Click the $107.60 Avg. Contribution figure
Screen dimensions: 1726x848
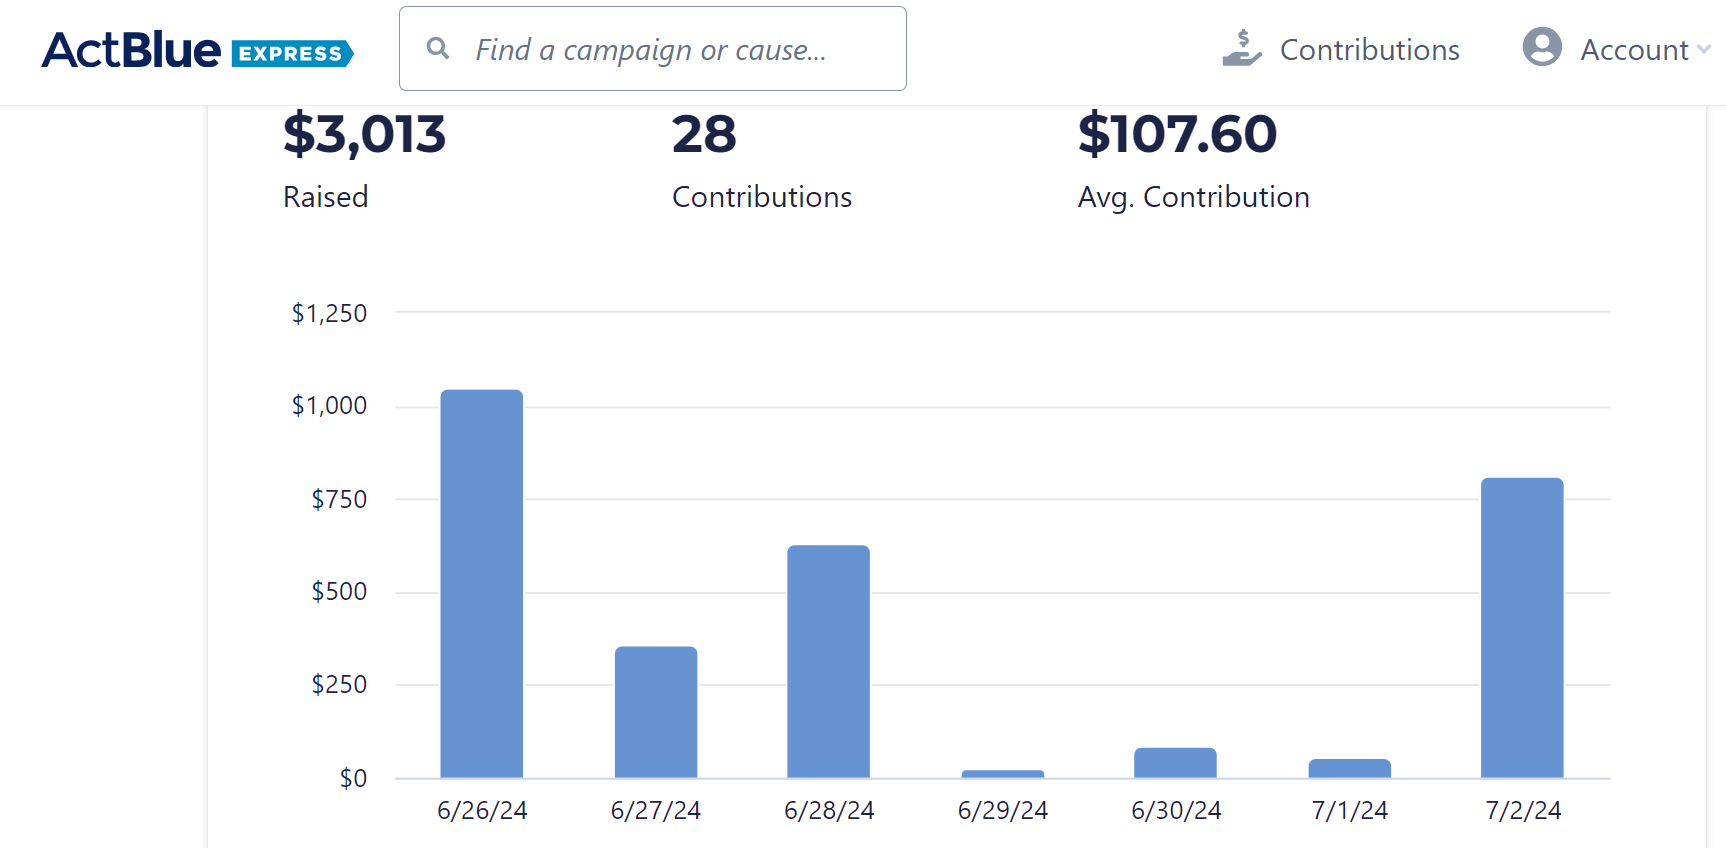pos(1177,134)
